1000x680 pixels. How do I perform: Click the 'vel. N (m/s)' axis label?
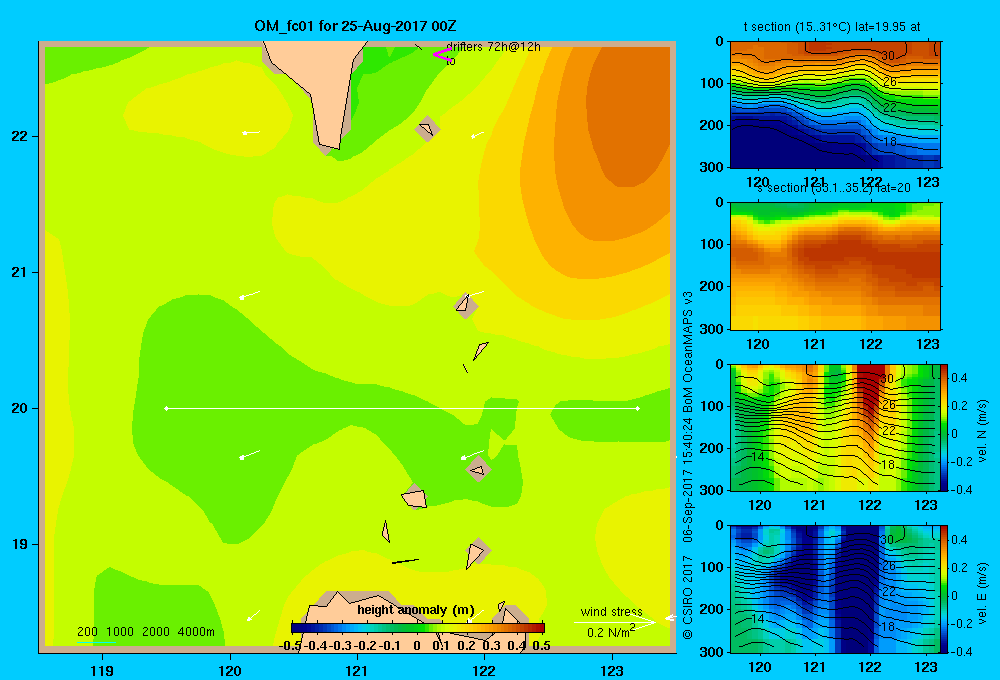pyautogui.click(x=982, y=431)
